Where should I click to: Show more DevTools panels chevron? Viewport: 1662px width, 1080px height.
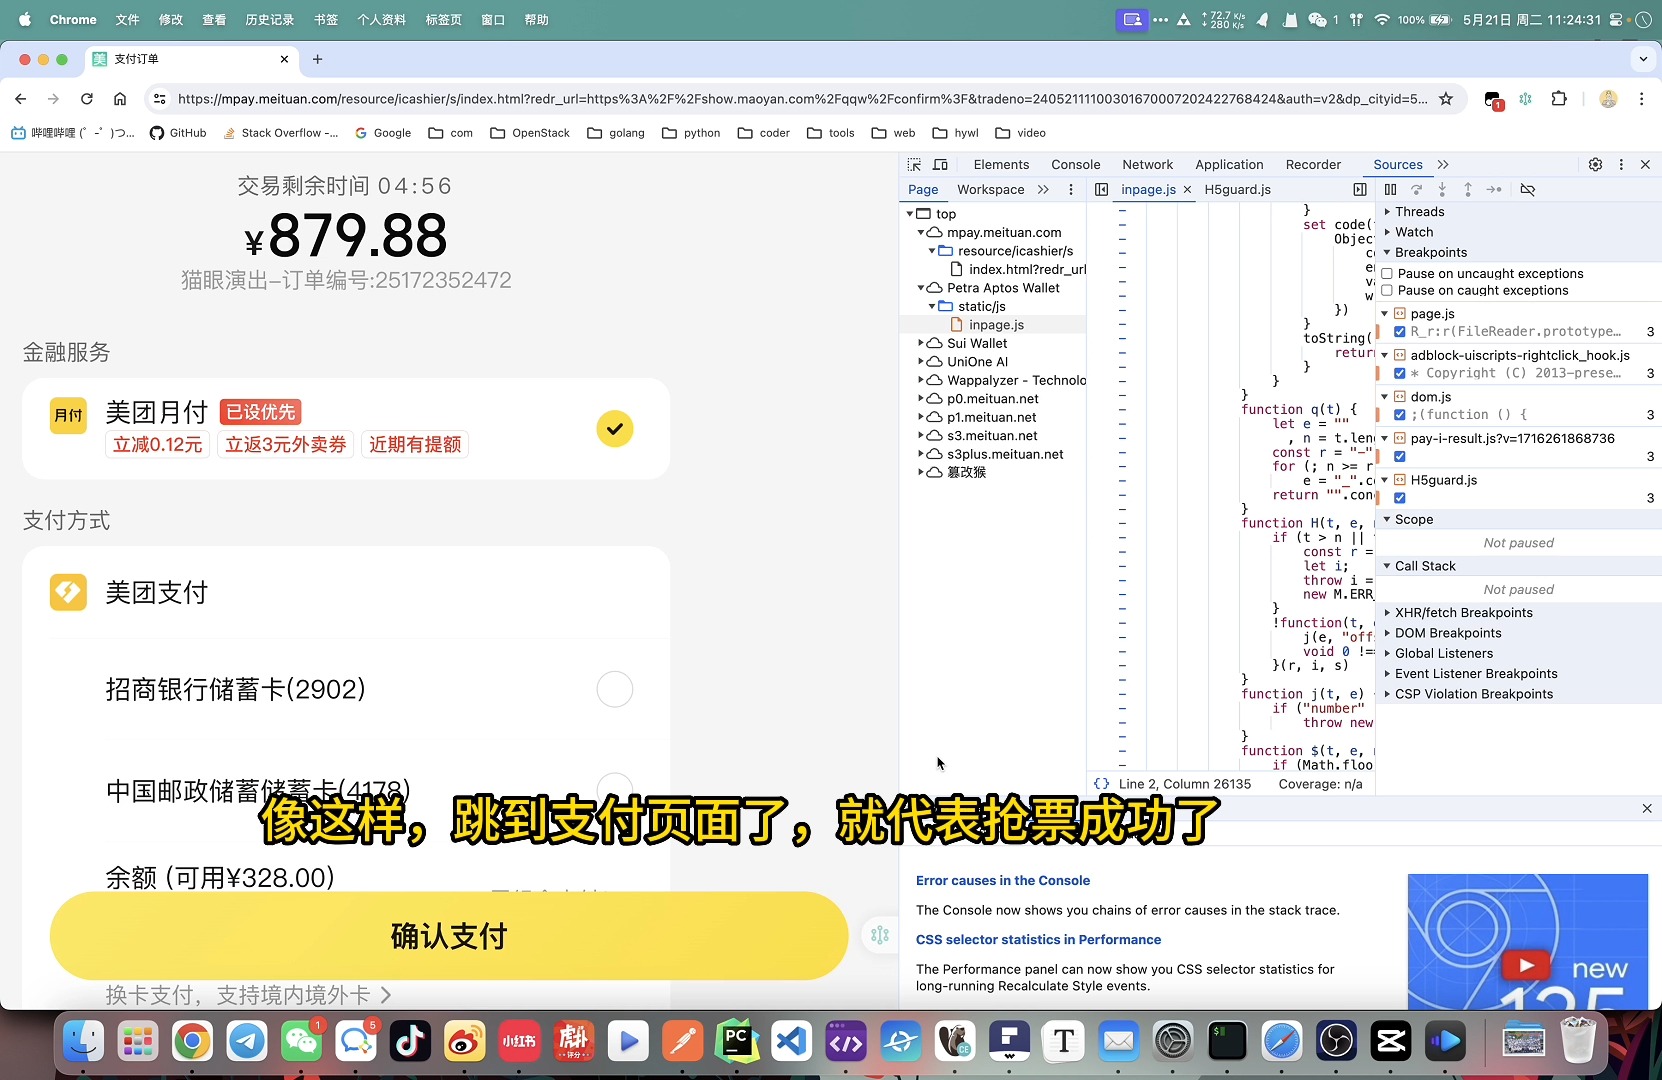pyautogui.click(x=1443, y=165)
